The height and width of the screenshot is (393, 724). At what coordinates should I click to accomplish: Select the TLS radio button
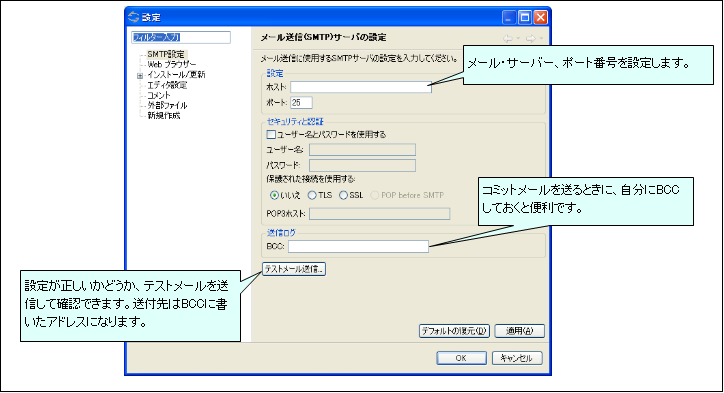[x=312, y=195]
